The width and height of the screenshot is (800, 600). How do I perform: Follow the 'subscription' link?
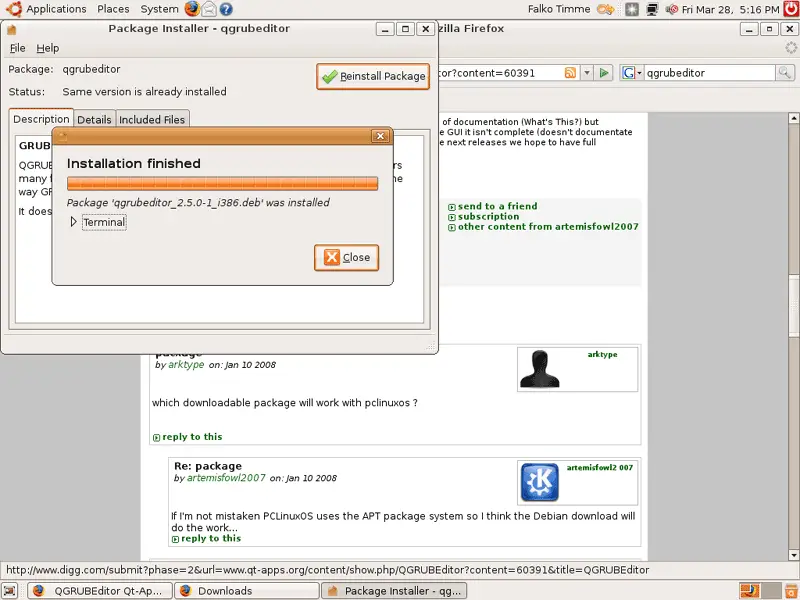pyautogui.click(x=488, y=216)
